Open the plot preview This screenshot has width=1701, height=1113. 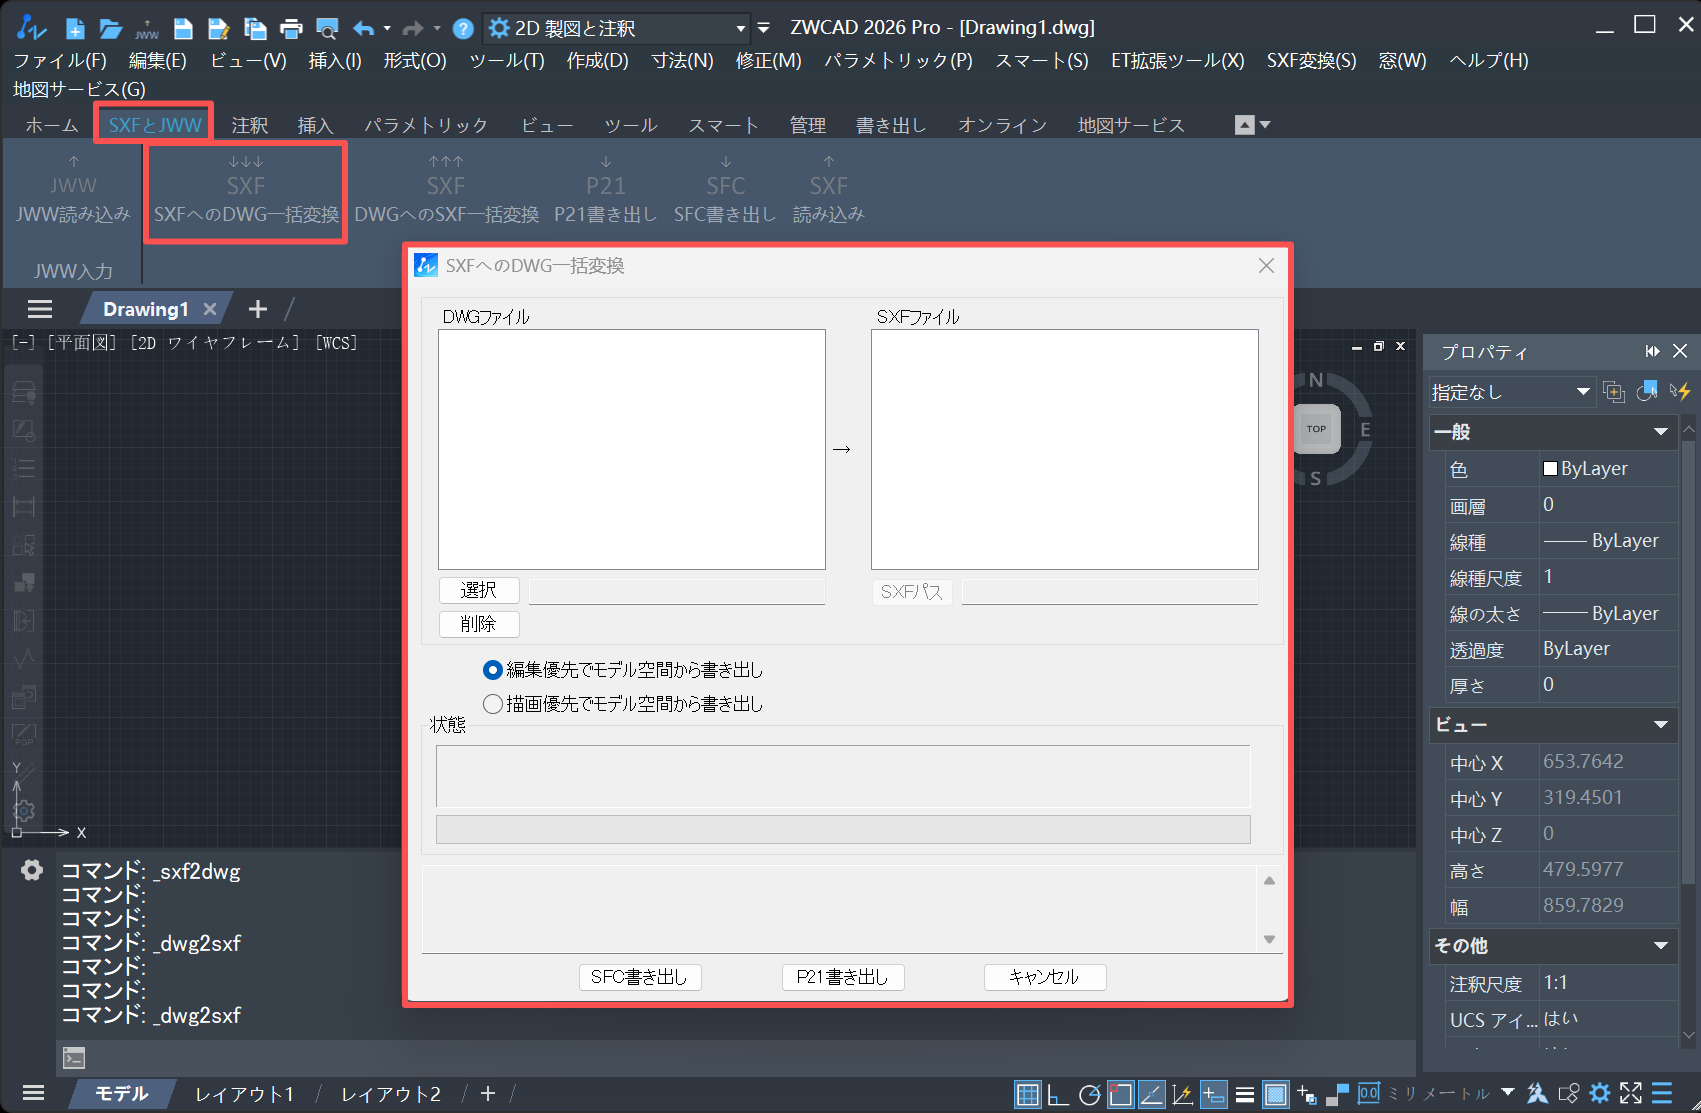pos(327,28)
